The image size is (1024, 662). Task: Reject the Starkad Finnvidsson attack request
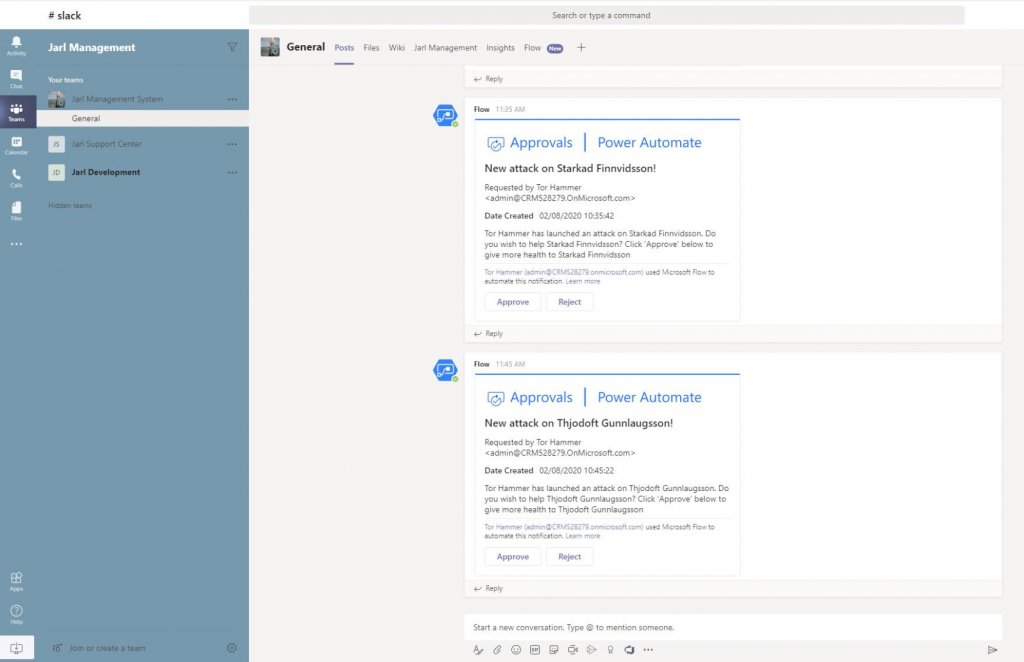point(569,302)
